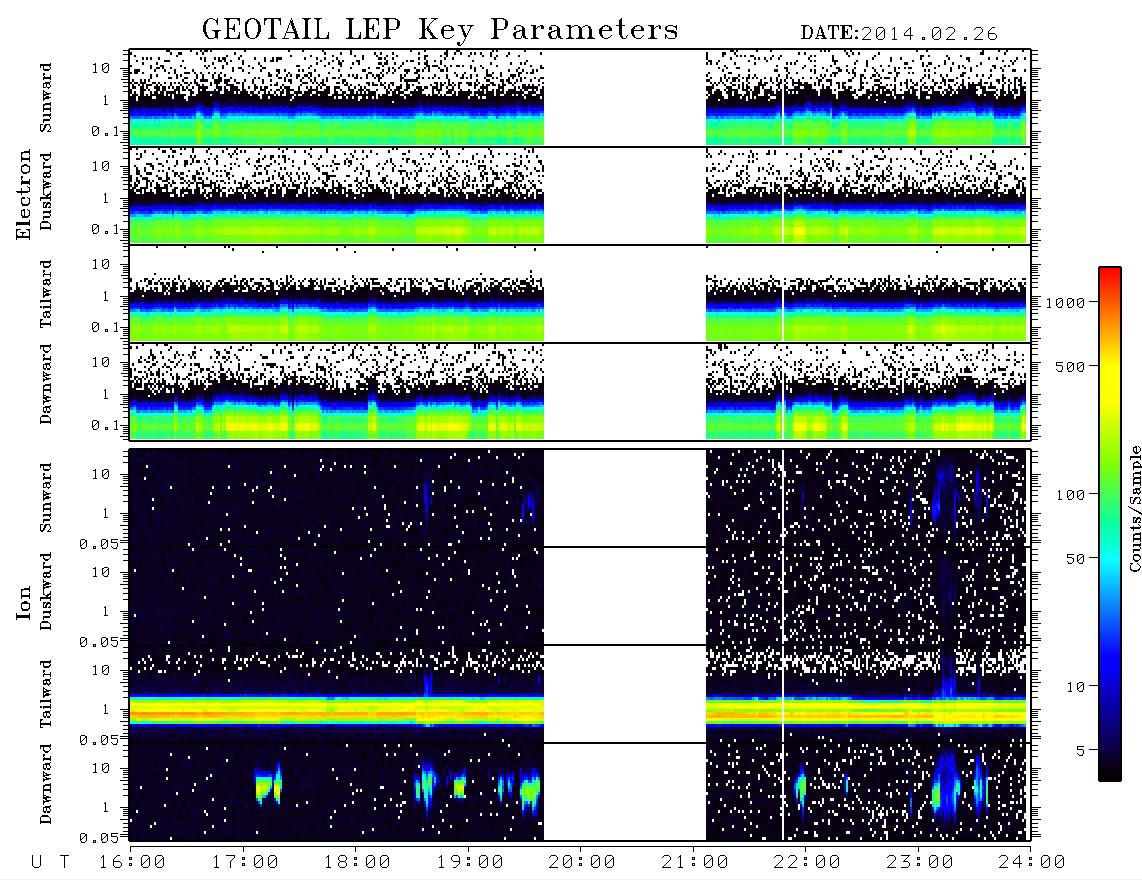Click the "1" tick in Electron Tailward panel
The image size is (1142, 880).
pos(106,296)
